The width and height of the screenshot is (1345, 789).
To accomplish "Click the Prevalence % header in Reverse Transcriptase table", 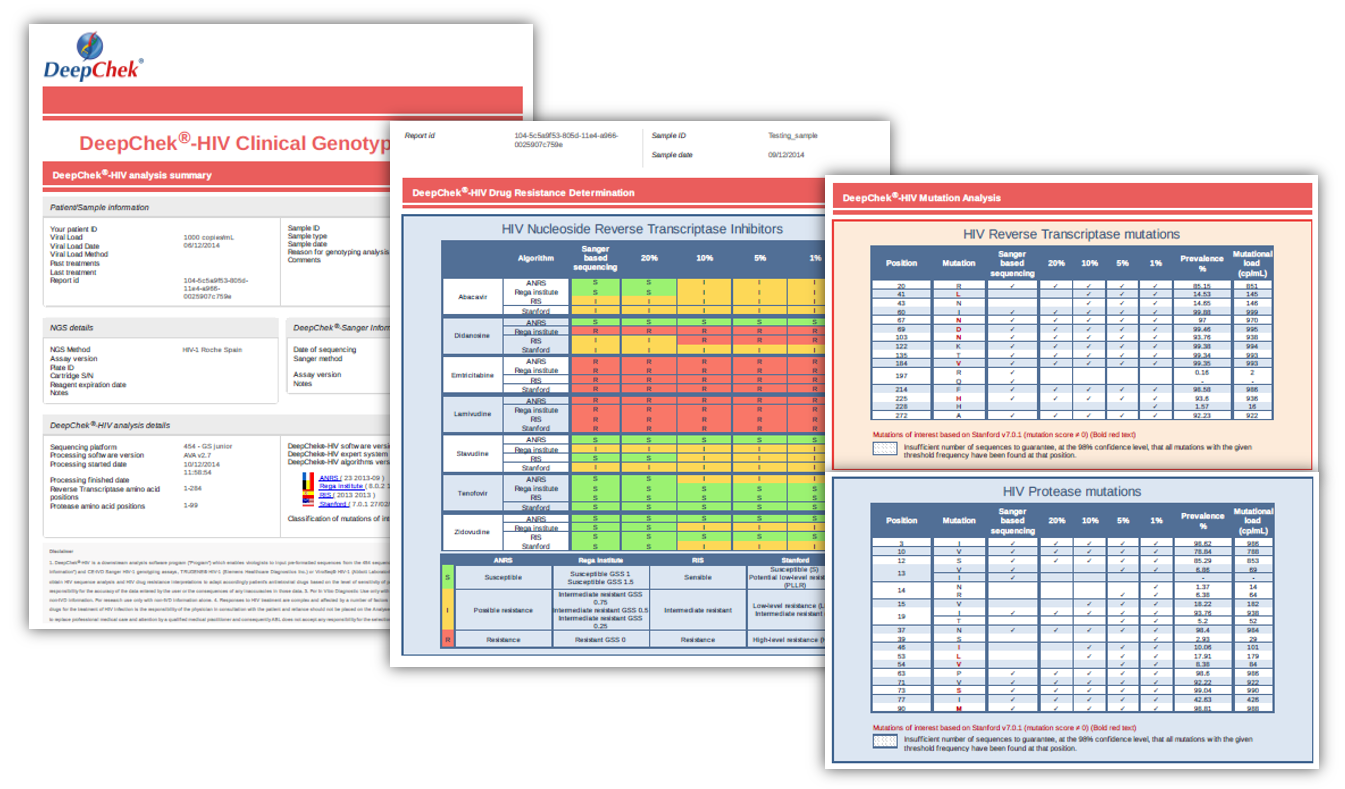I will [x=1201, y=264].
